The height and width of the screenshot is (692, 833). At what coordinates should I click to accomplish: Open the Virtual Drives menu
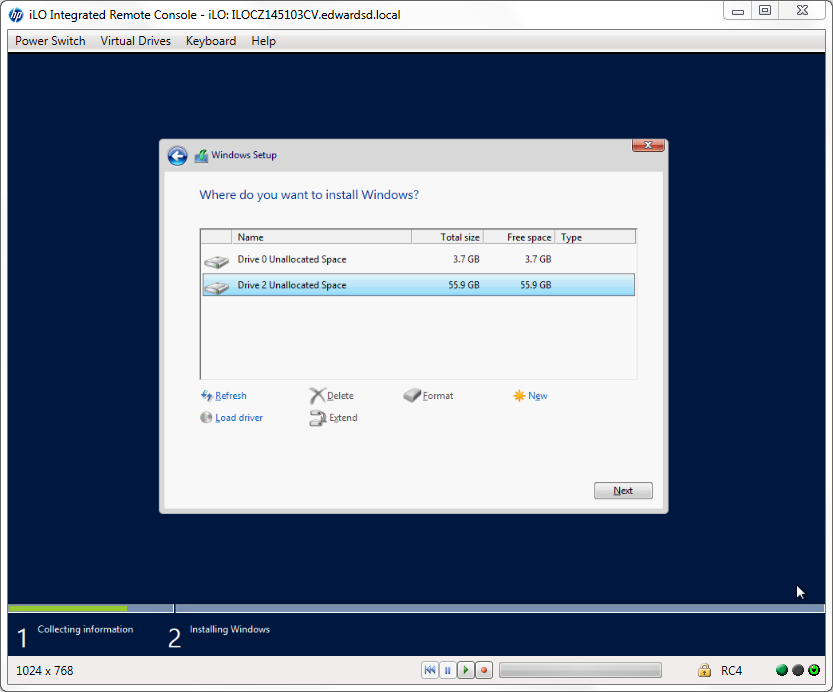[x=135, y=41]
